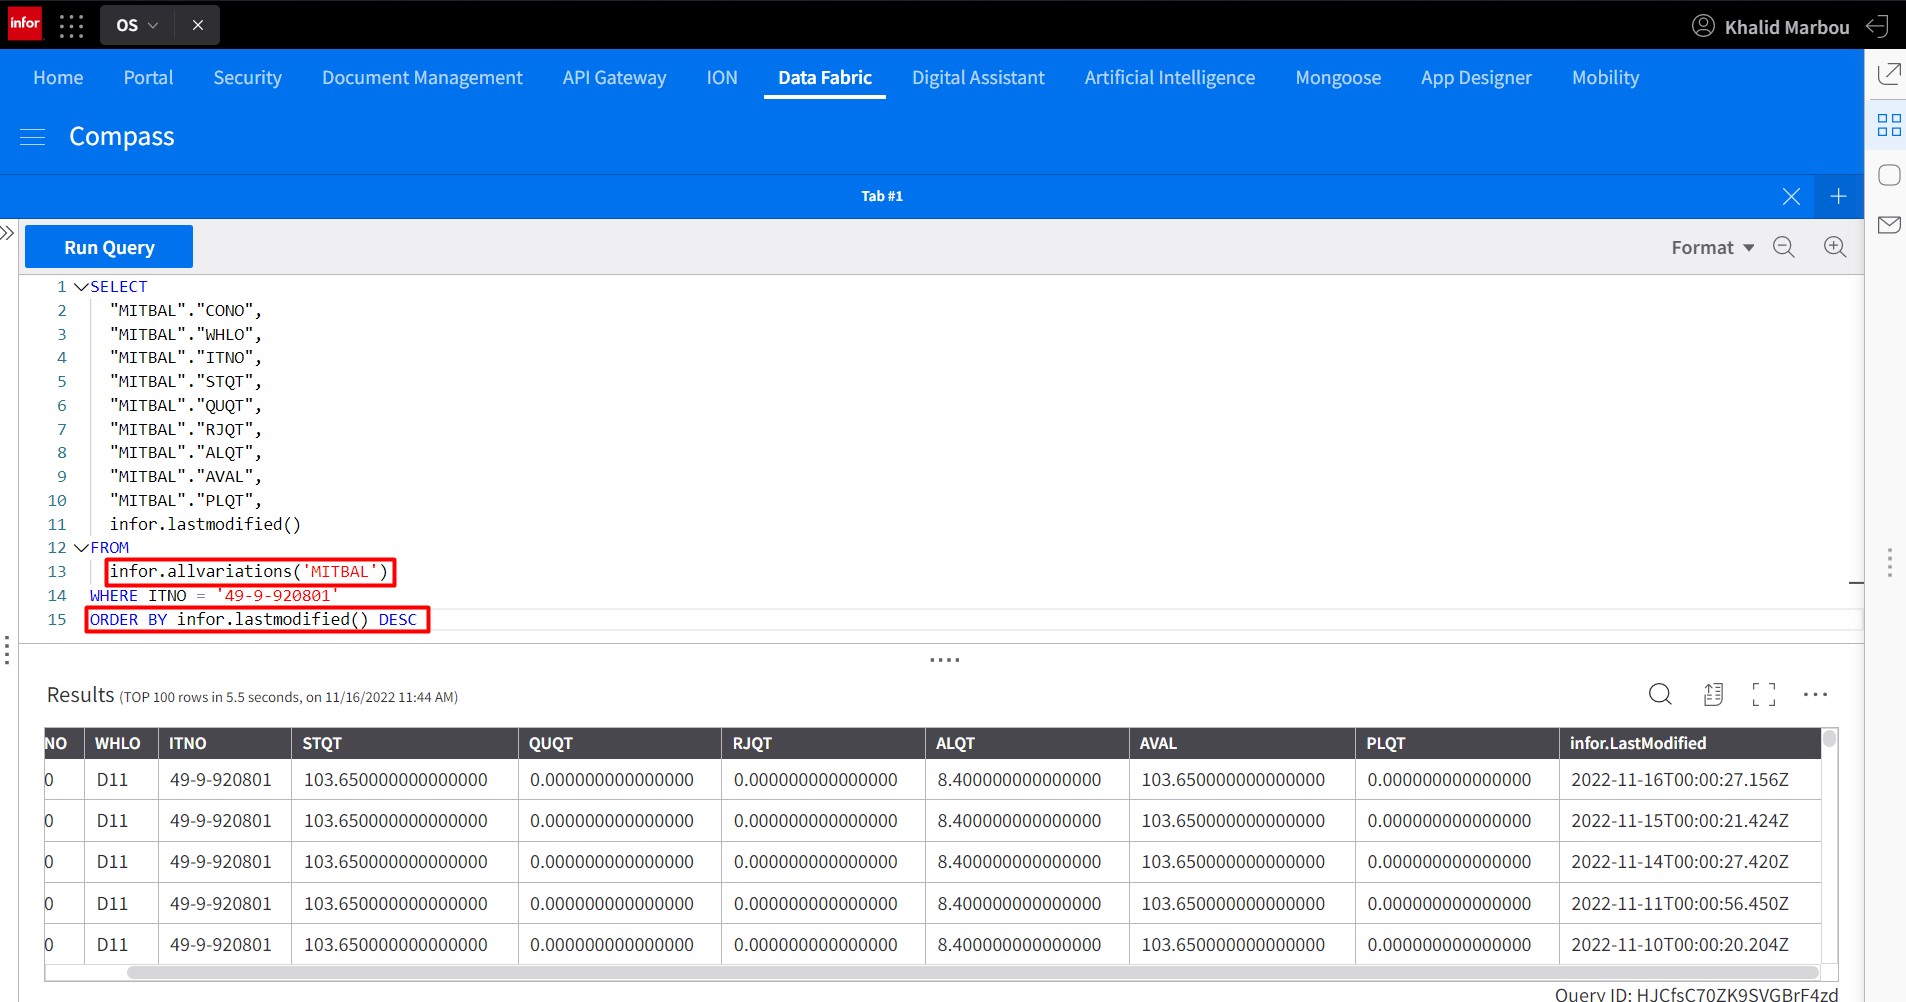Open the results more options menu
Screen dimensions: 1906x1002
[1815, 694]
